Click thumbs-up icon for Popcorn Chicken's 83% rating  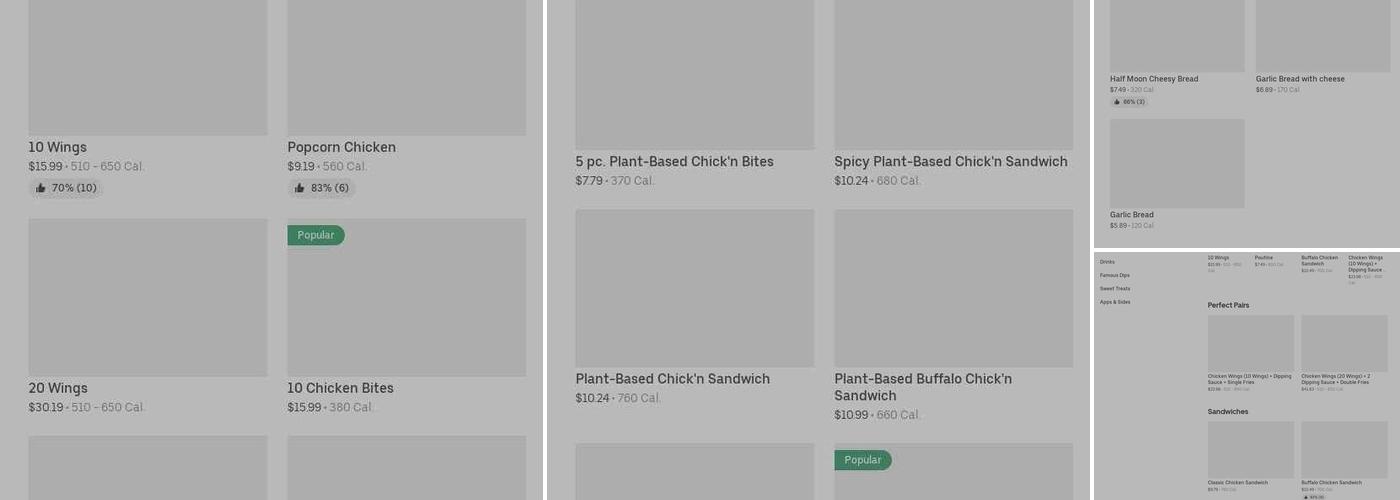click(300, 188)
